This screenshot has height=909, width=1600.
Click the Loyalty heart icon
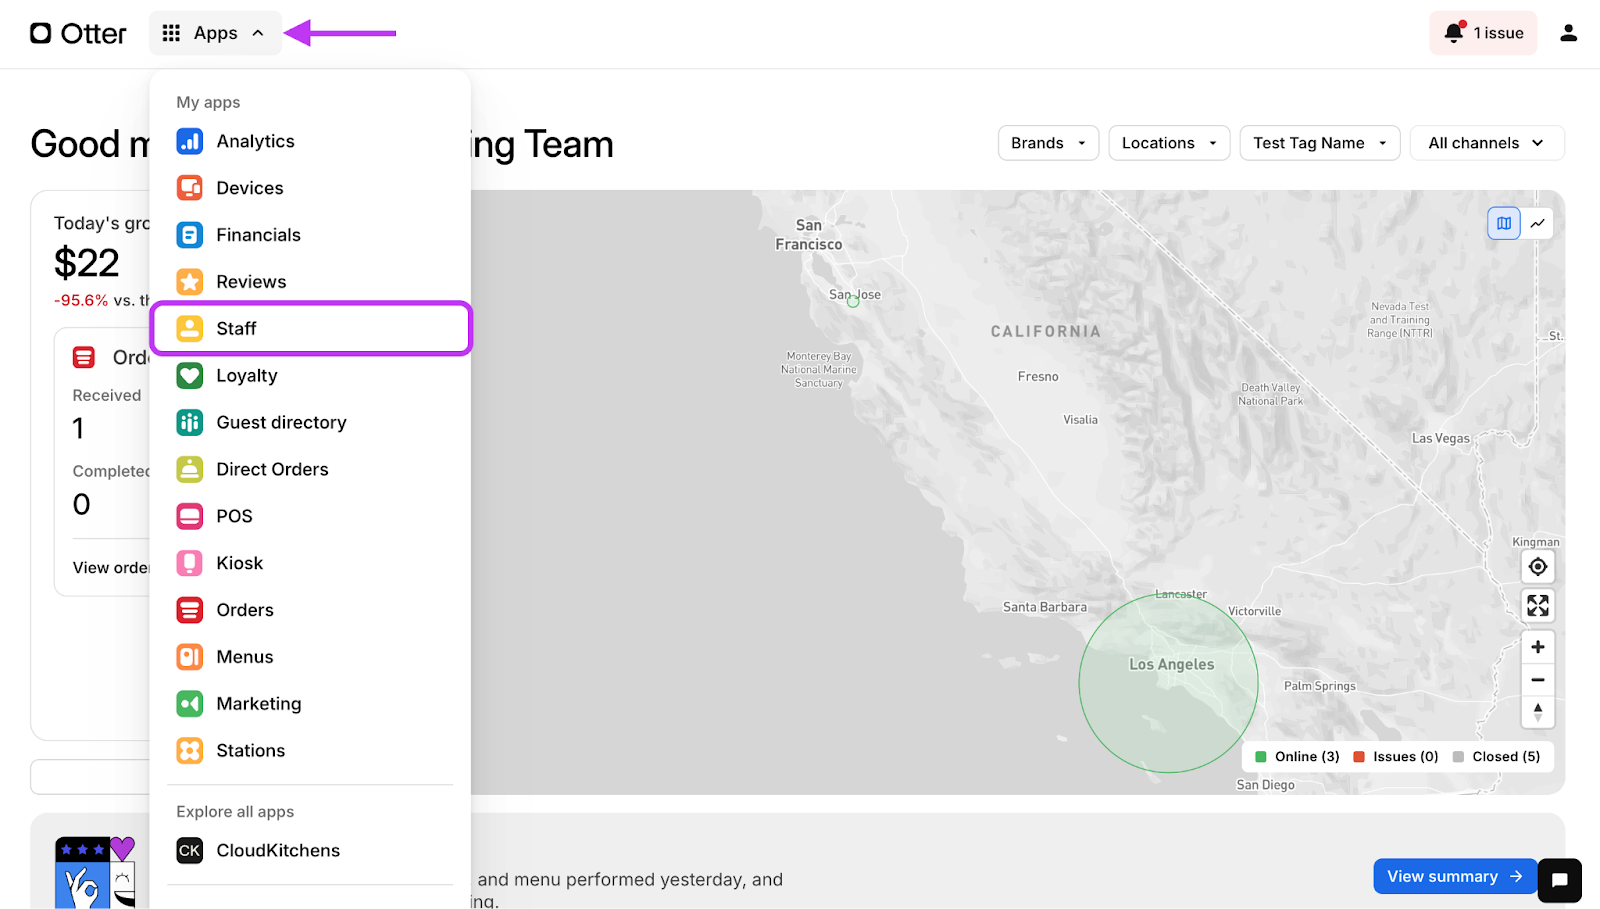point(190,376)
